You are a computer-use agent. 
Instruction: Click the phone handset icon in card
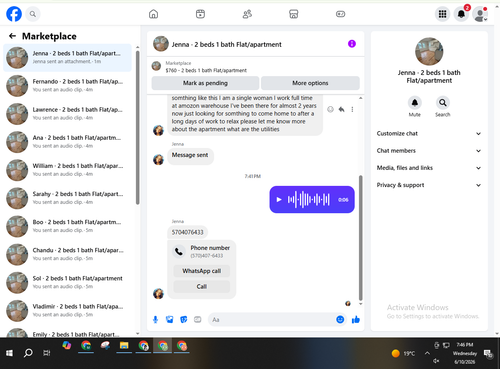click(179, 251)
